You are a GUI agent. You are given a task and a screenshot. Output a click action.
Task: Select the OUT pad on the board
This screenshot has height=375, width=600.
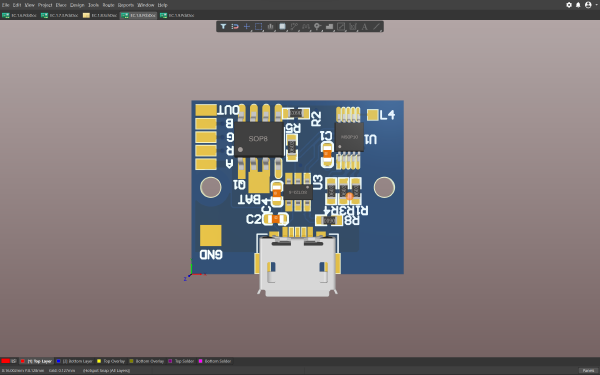tap(206, 110)
